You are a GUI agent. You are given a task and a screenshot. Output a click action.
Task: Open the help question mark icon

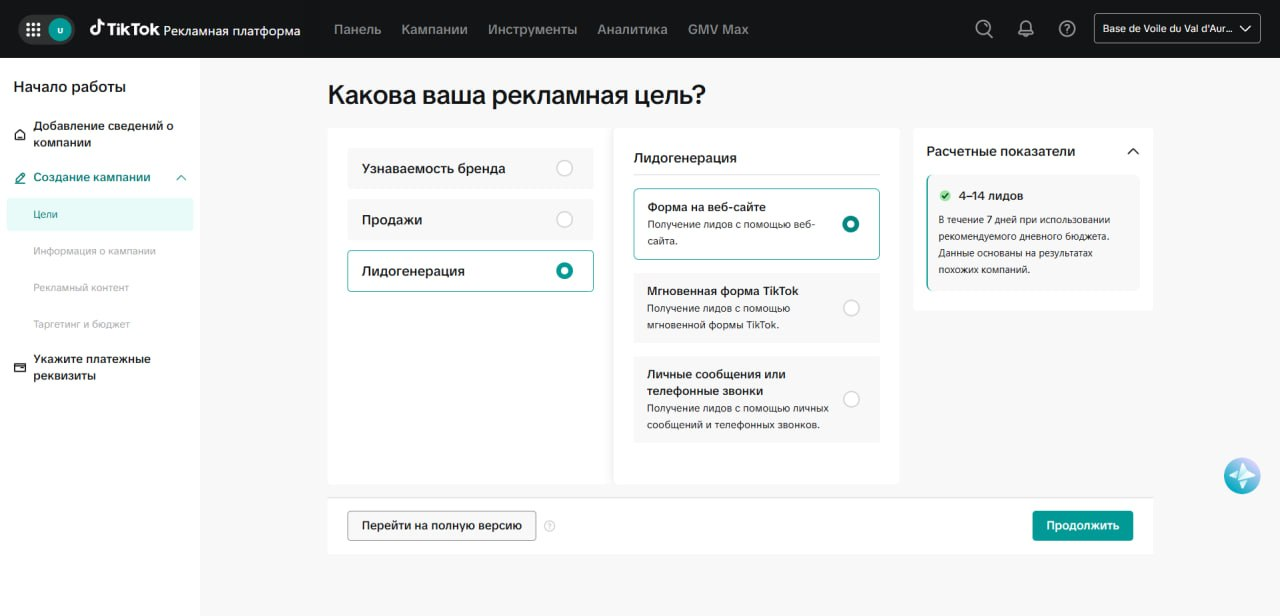pos(1067,29)
